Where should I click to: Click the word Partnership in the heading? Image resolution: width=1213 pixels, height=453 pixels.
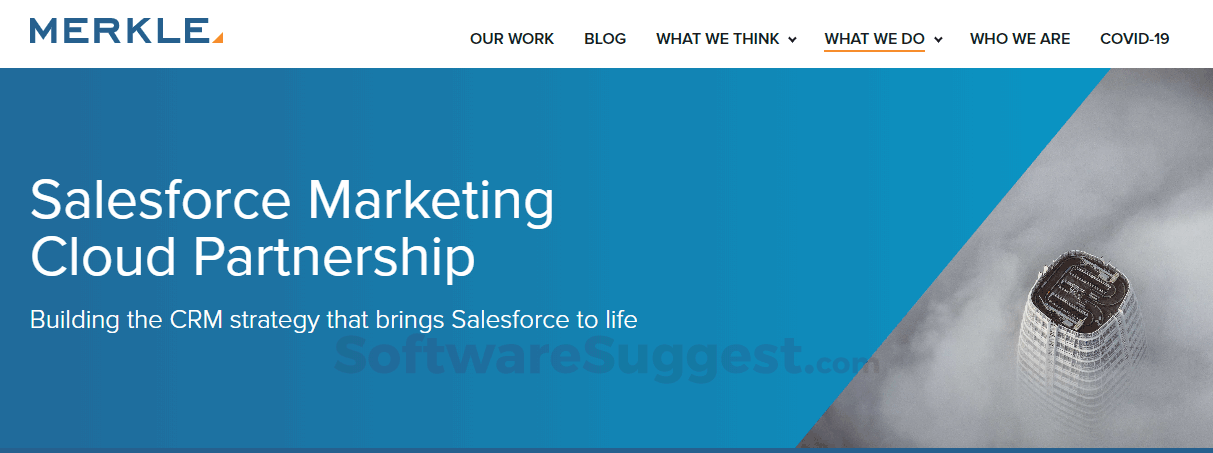tap(334, 256)
